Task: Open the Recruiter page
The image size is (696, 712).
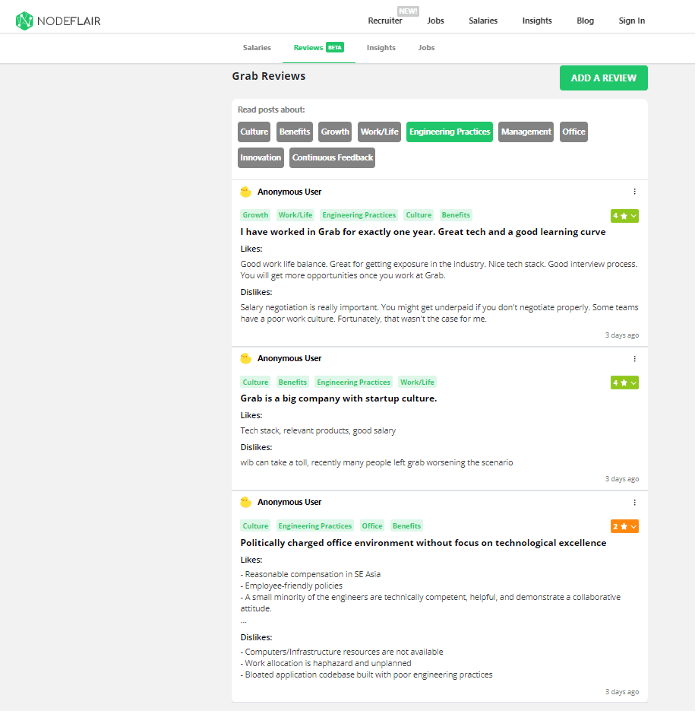Action: pyautogui.click(x=385, y=21)
